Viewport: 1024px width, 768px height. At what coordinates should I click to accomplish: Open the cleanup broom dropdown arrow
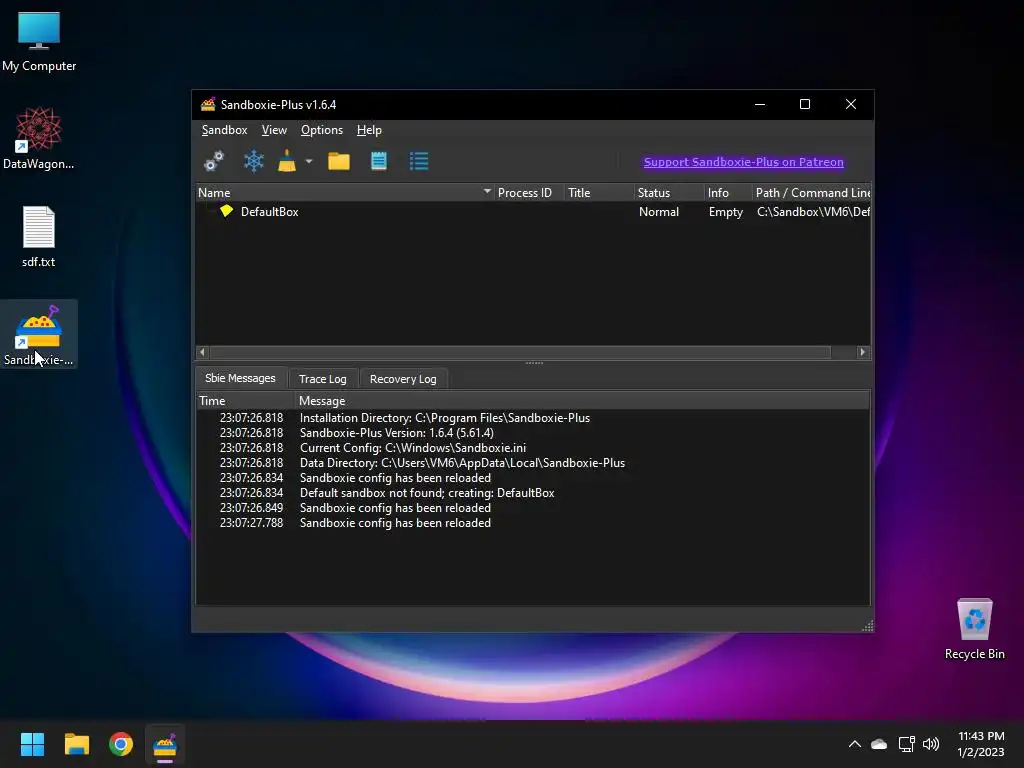pos(309,161)
